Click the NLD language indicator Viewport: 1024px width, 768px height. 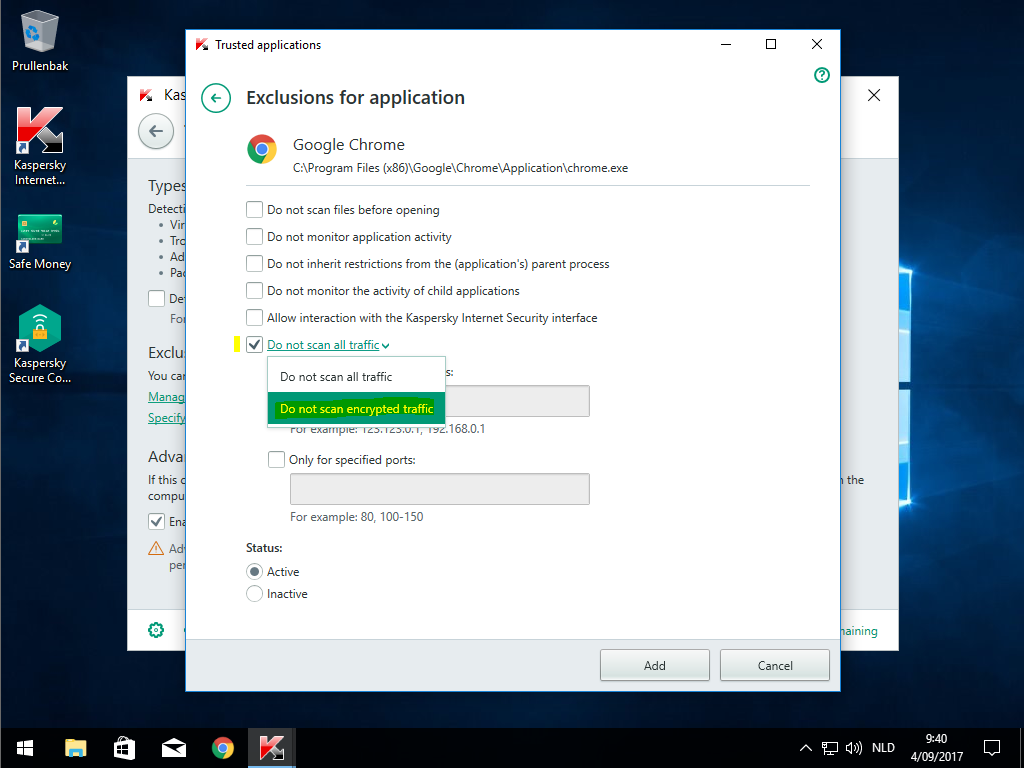tap(883, 748)
